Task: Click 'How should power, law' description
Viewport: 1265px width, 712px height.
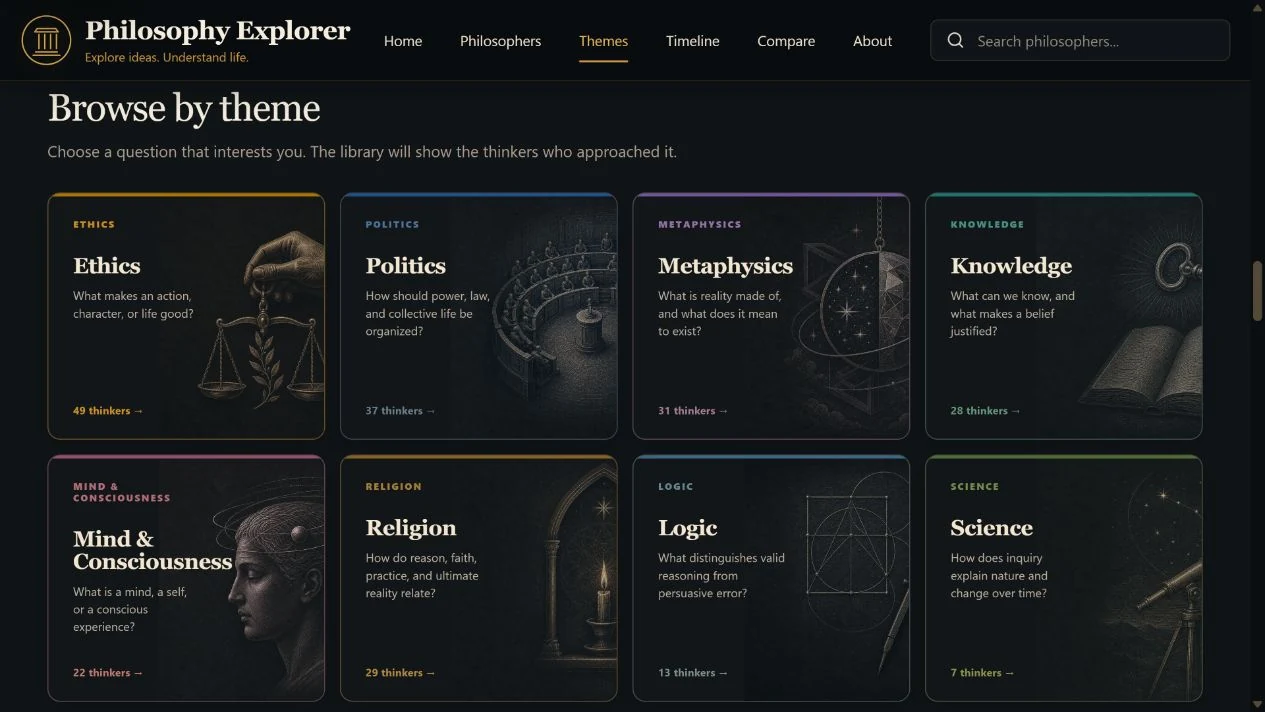Action: pyautogui.click(x=427, y=313)
